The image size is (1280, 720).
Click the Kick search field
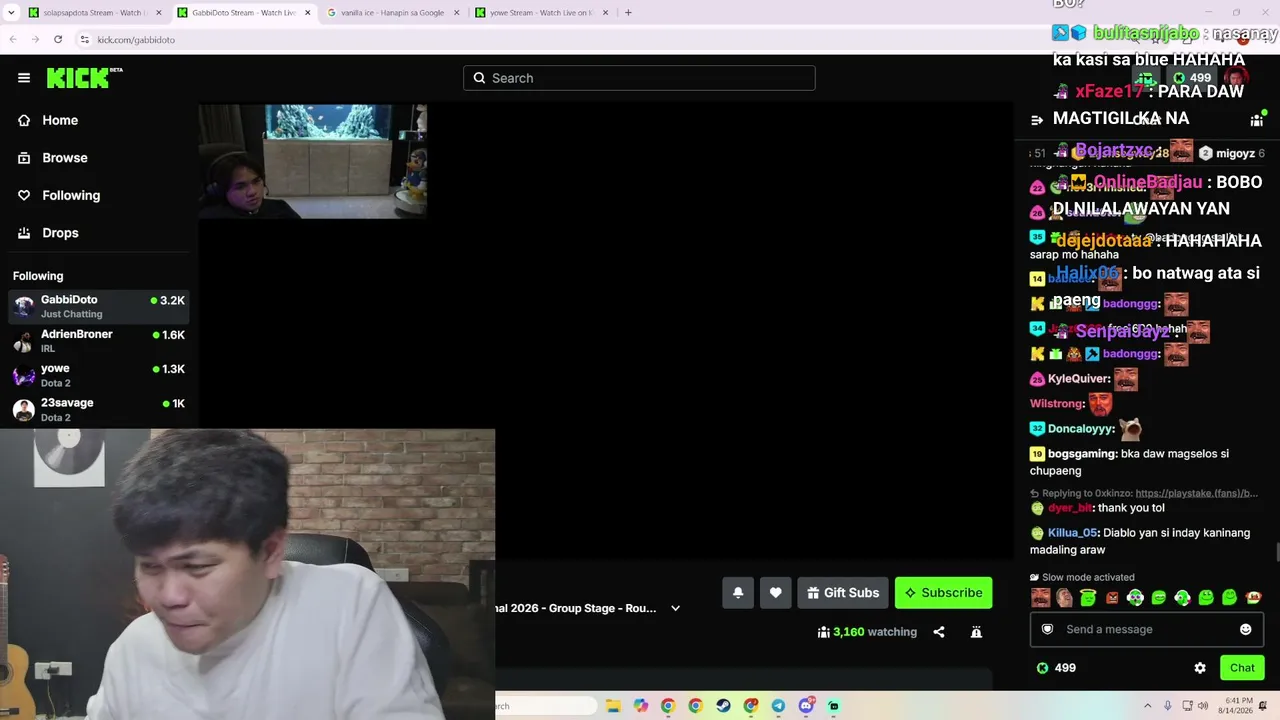pos(639,78)
